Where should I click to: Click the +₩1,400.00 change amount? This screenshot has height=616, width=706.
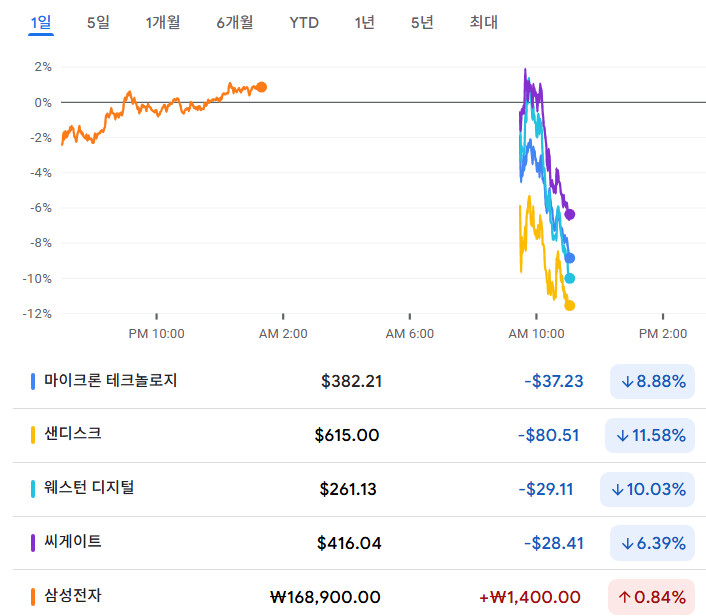click(x=530, y=597)
